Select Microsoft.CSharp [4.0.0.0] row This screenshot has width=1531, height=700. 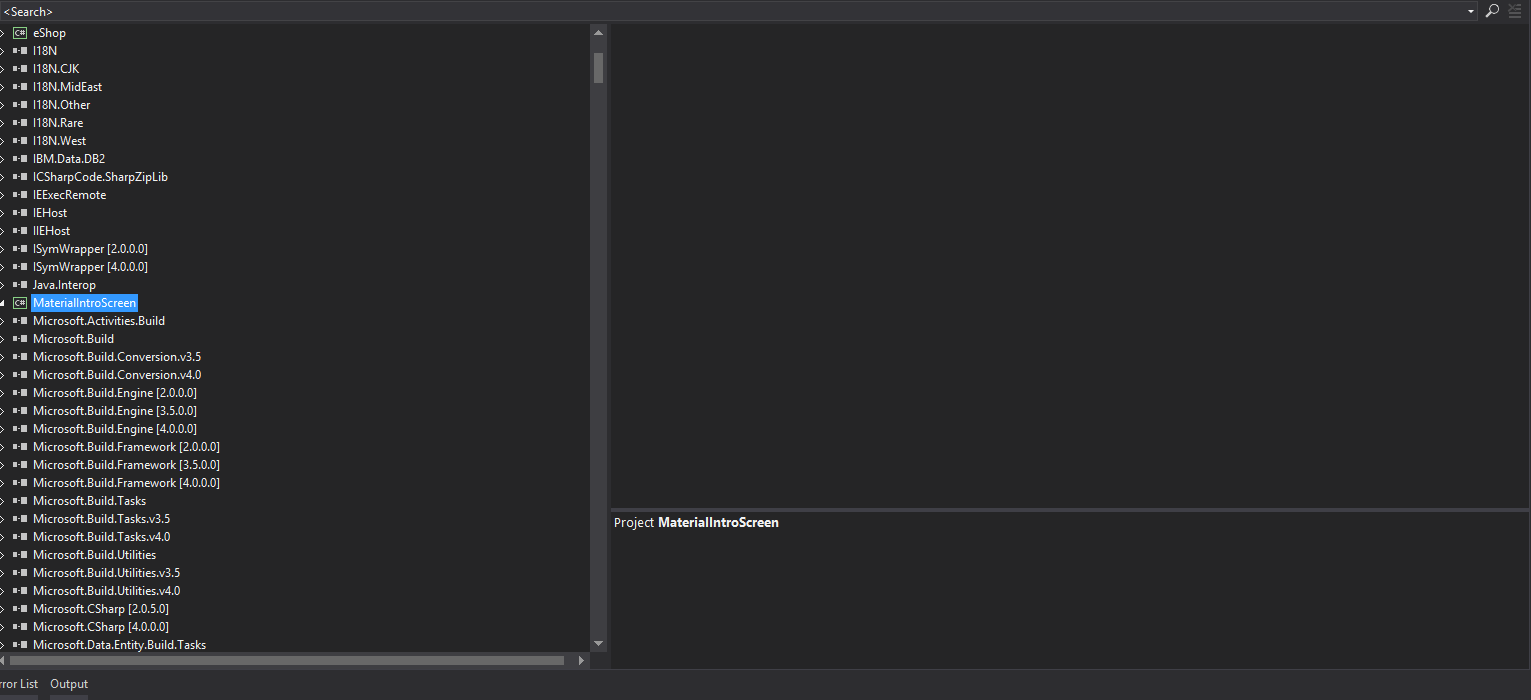(x=101, y=627)
